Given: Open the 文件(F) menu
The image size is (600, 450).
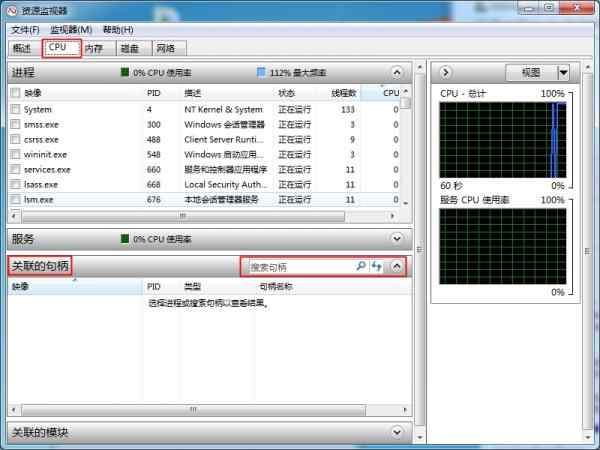Looking at the screenshot, I should (x=25, y=30).
